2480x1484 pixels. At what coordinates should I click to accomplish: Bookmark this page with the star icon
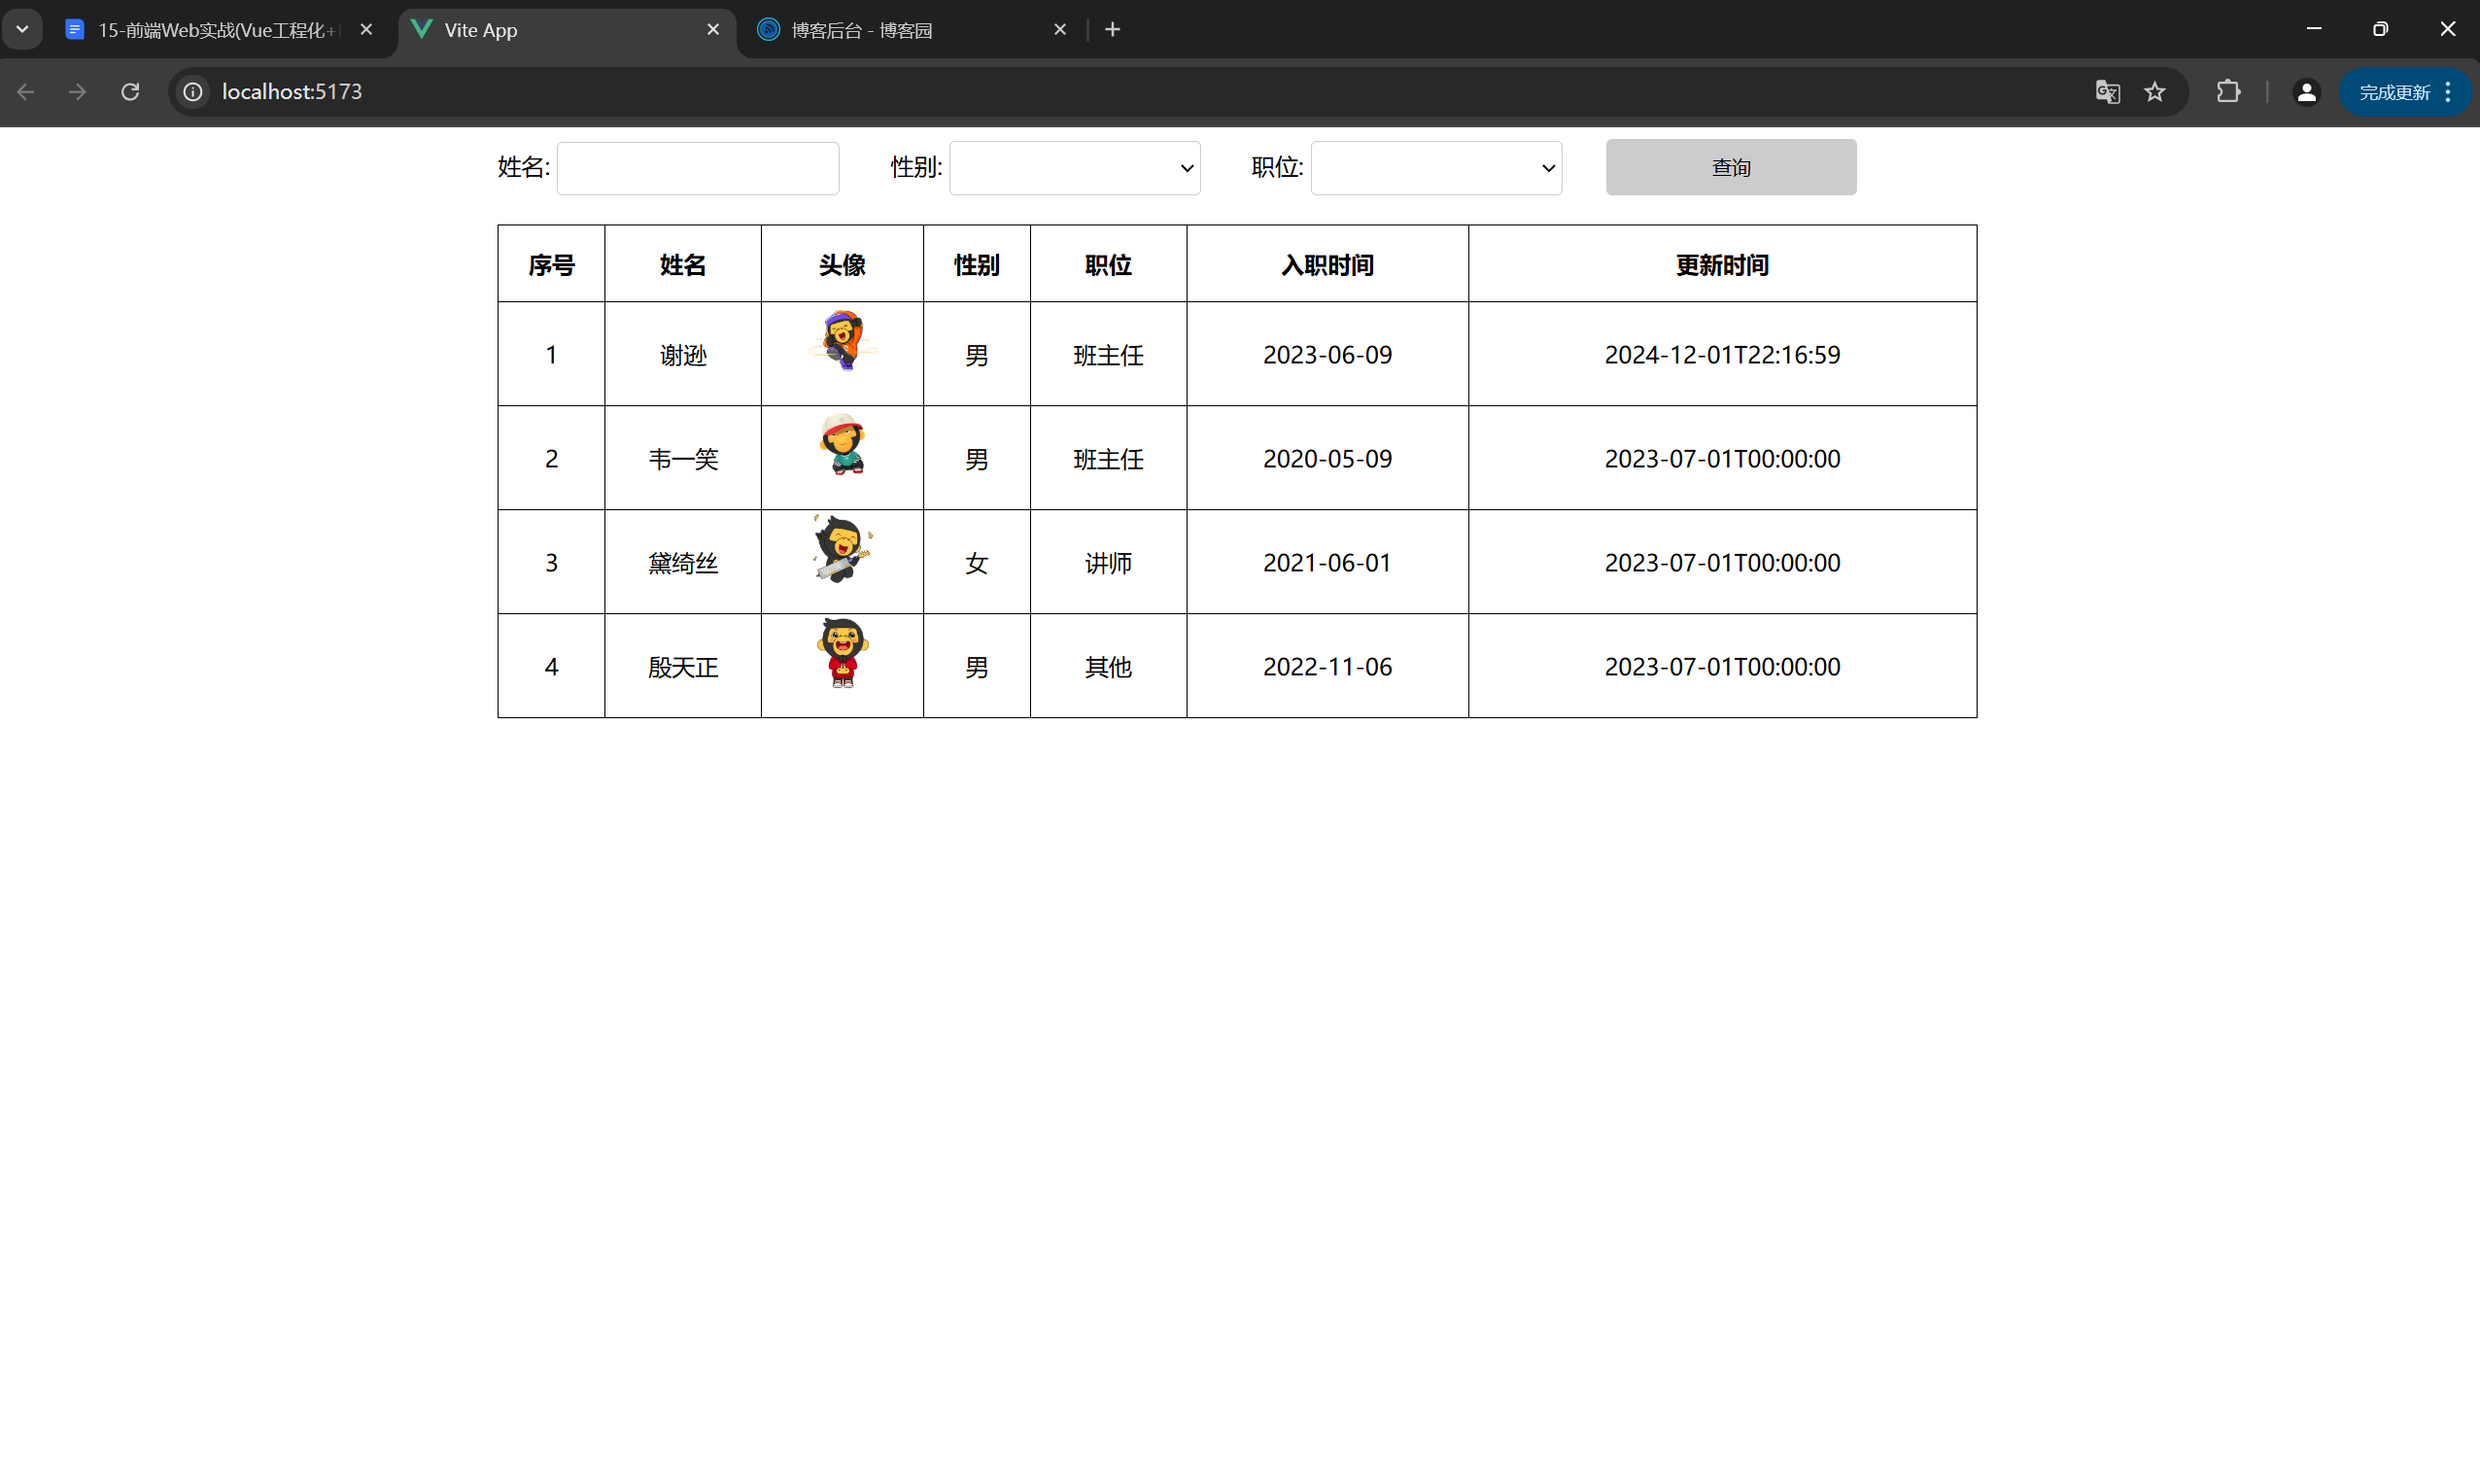[x=2154, y=92]
